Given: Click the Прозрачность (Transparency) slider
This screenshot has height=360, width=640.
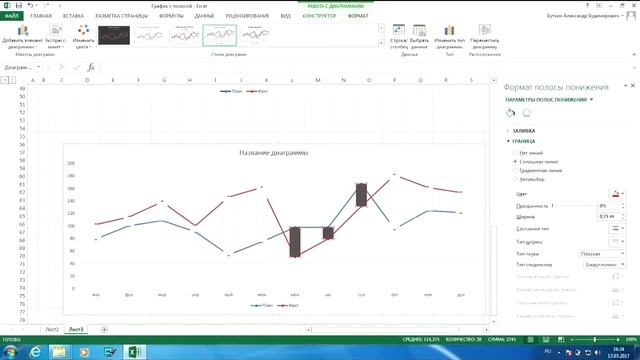Looking at the screenshot, I should 572,206.
